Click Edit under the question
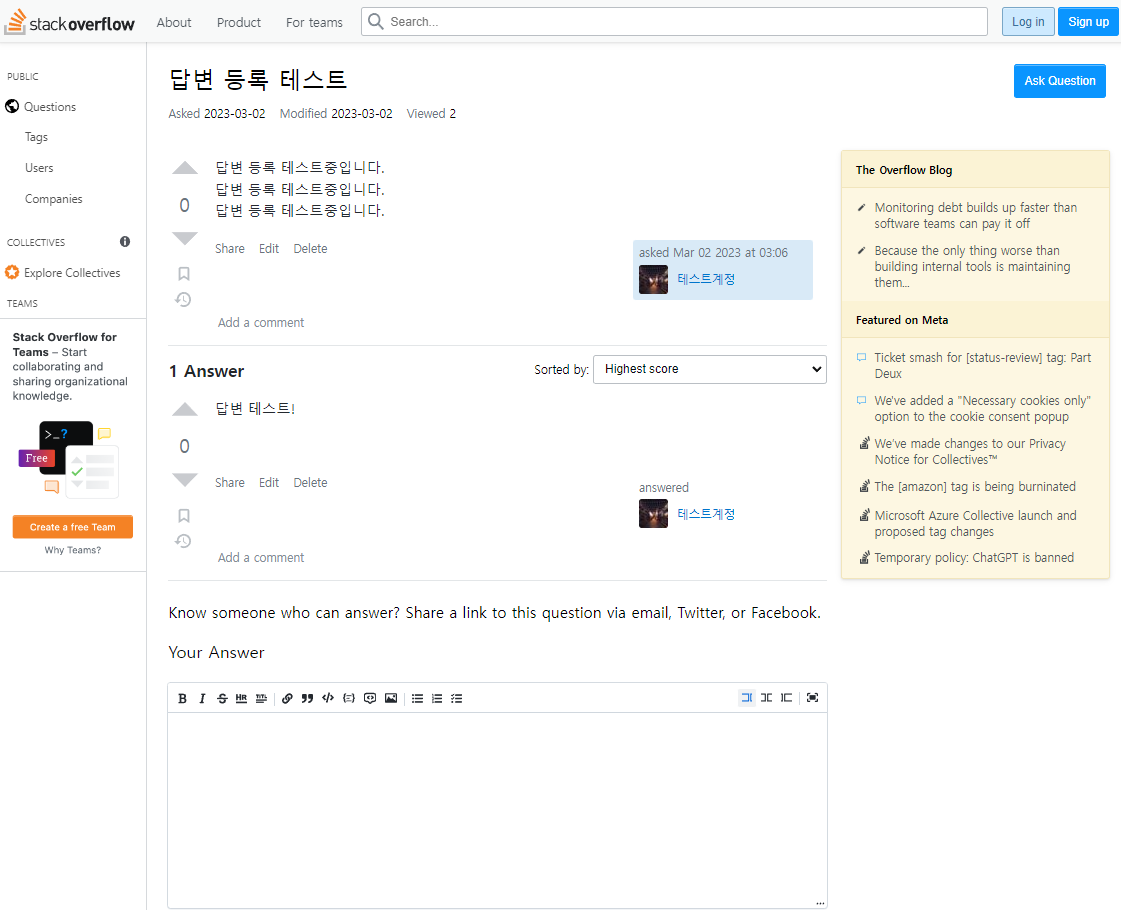Screen dimensions: 1124x910 (269, 249)
